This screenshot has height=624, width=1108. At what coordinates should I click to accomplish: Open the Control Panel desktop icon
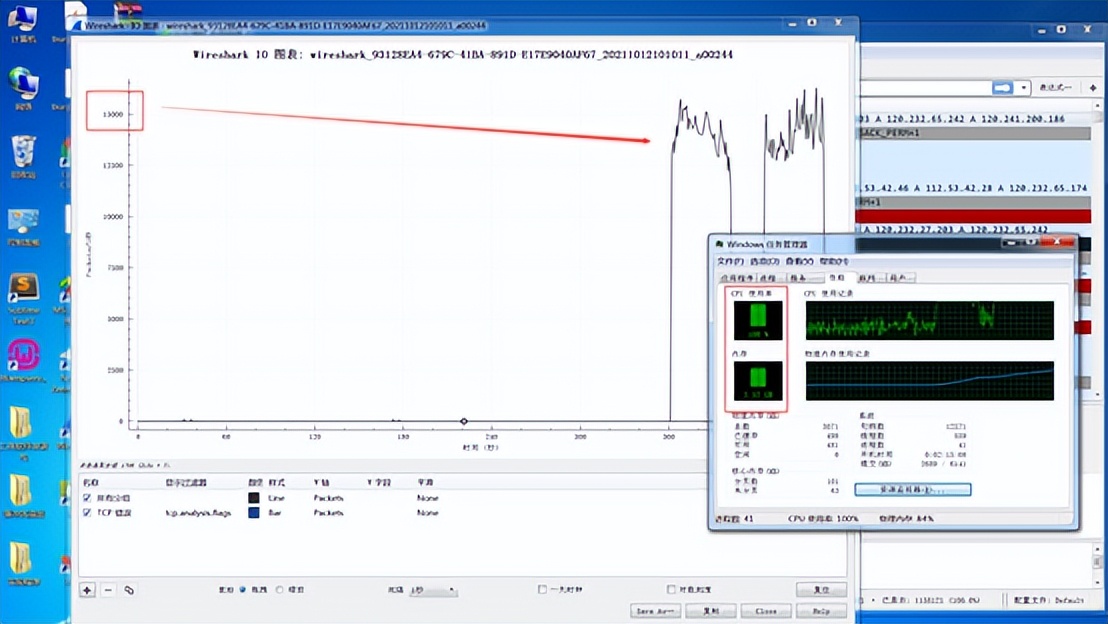pos(23,225)
